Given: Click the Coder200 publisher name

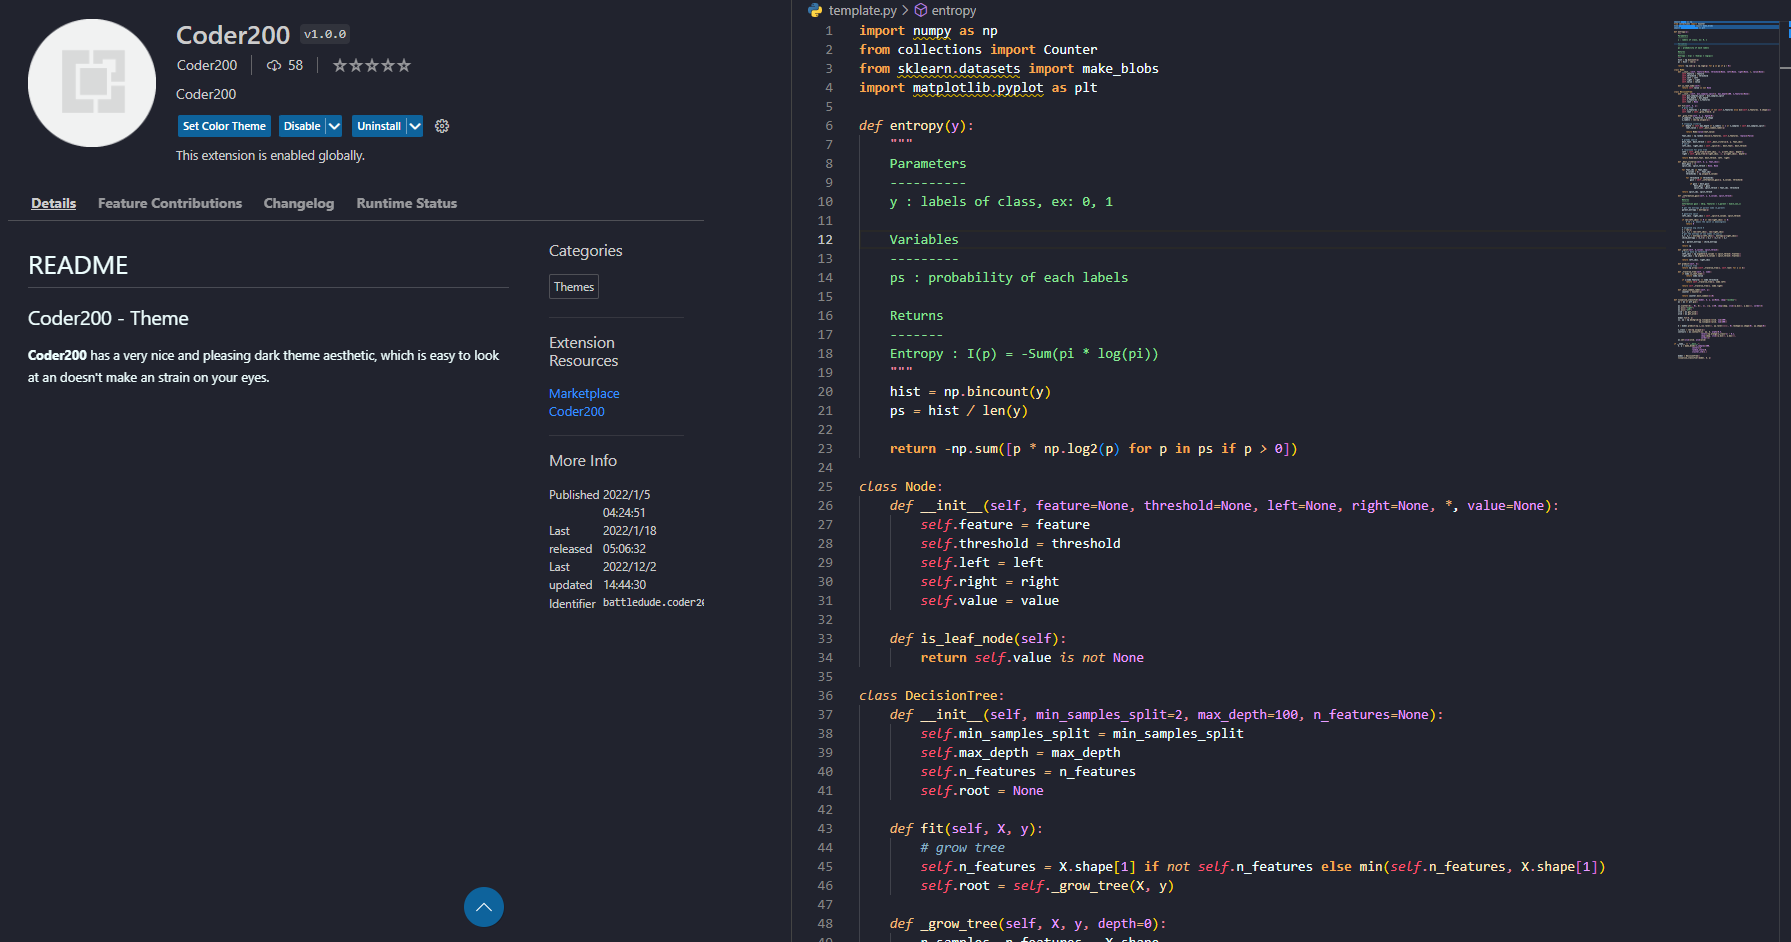Looking at the screenshot, I should (x=207, y=65).
